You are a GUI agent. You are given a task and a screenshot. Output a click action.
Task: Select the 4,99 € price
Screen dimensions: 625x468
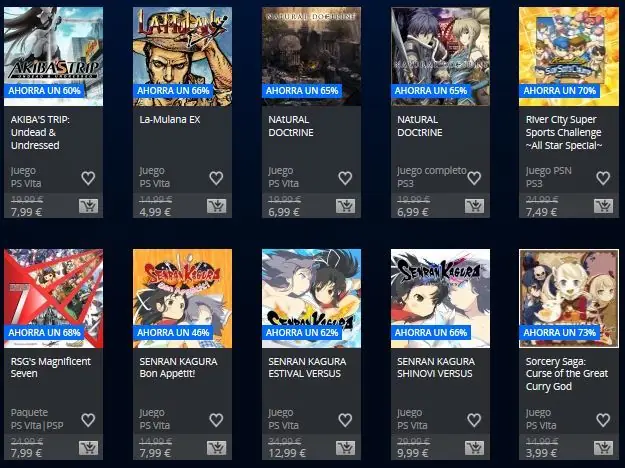(x=155, y=212)
